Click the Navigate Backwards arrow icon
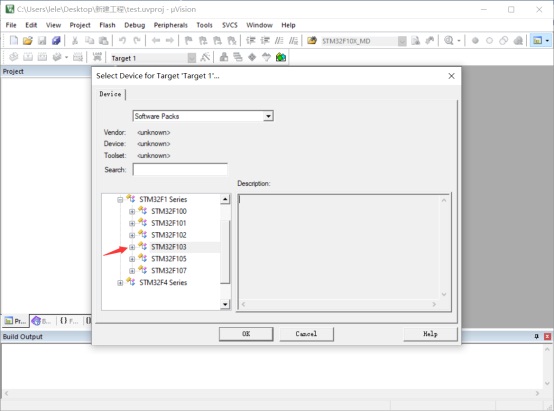This screenshot has height=411, width=554. tap(156, 41)
